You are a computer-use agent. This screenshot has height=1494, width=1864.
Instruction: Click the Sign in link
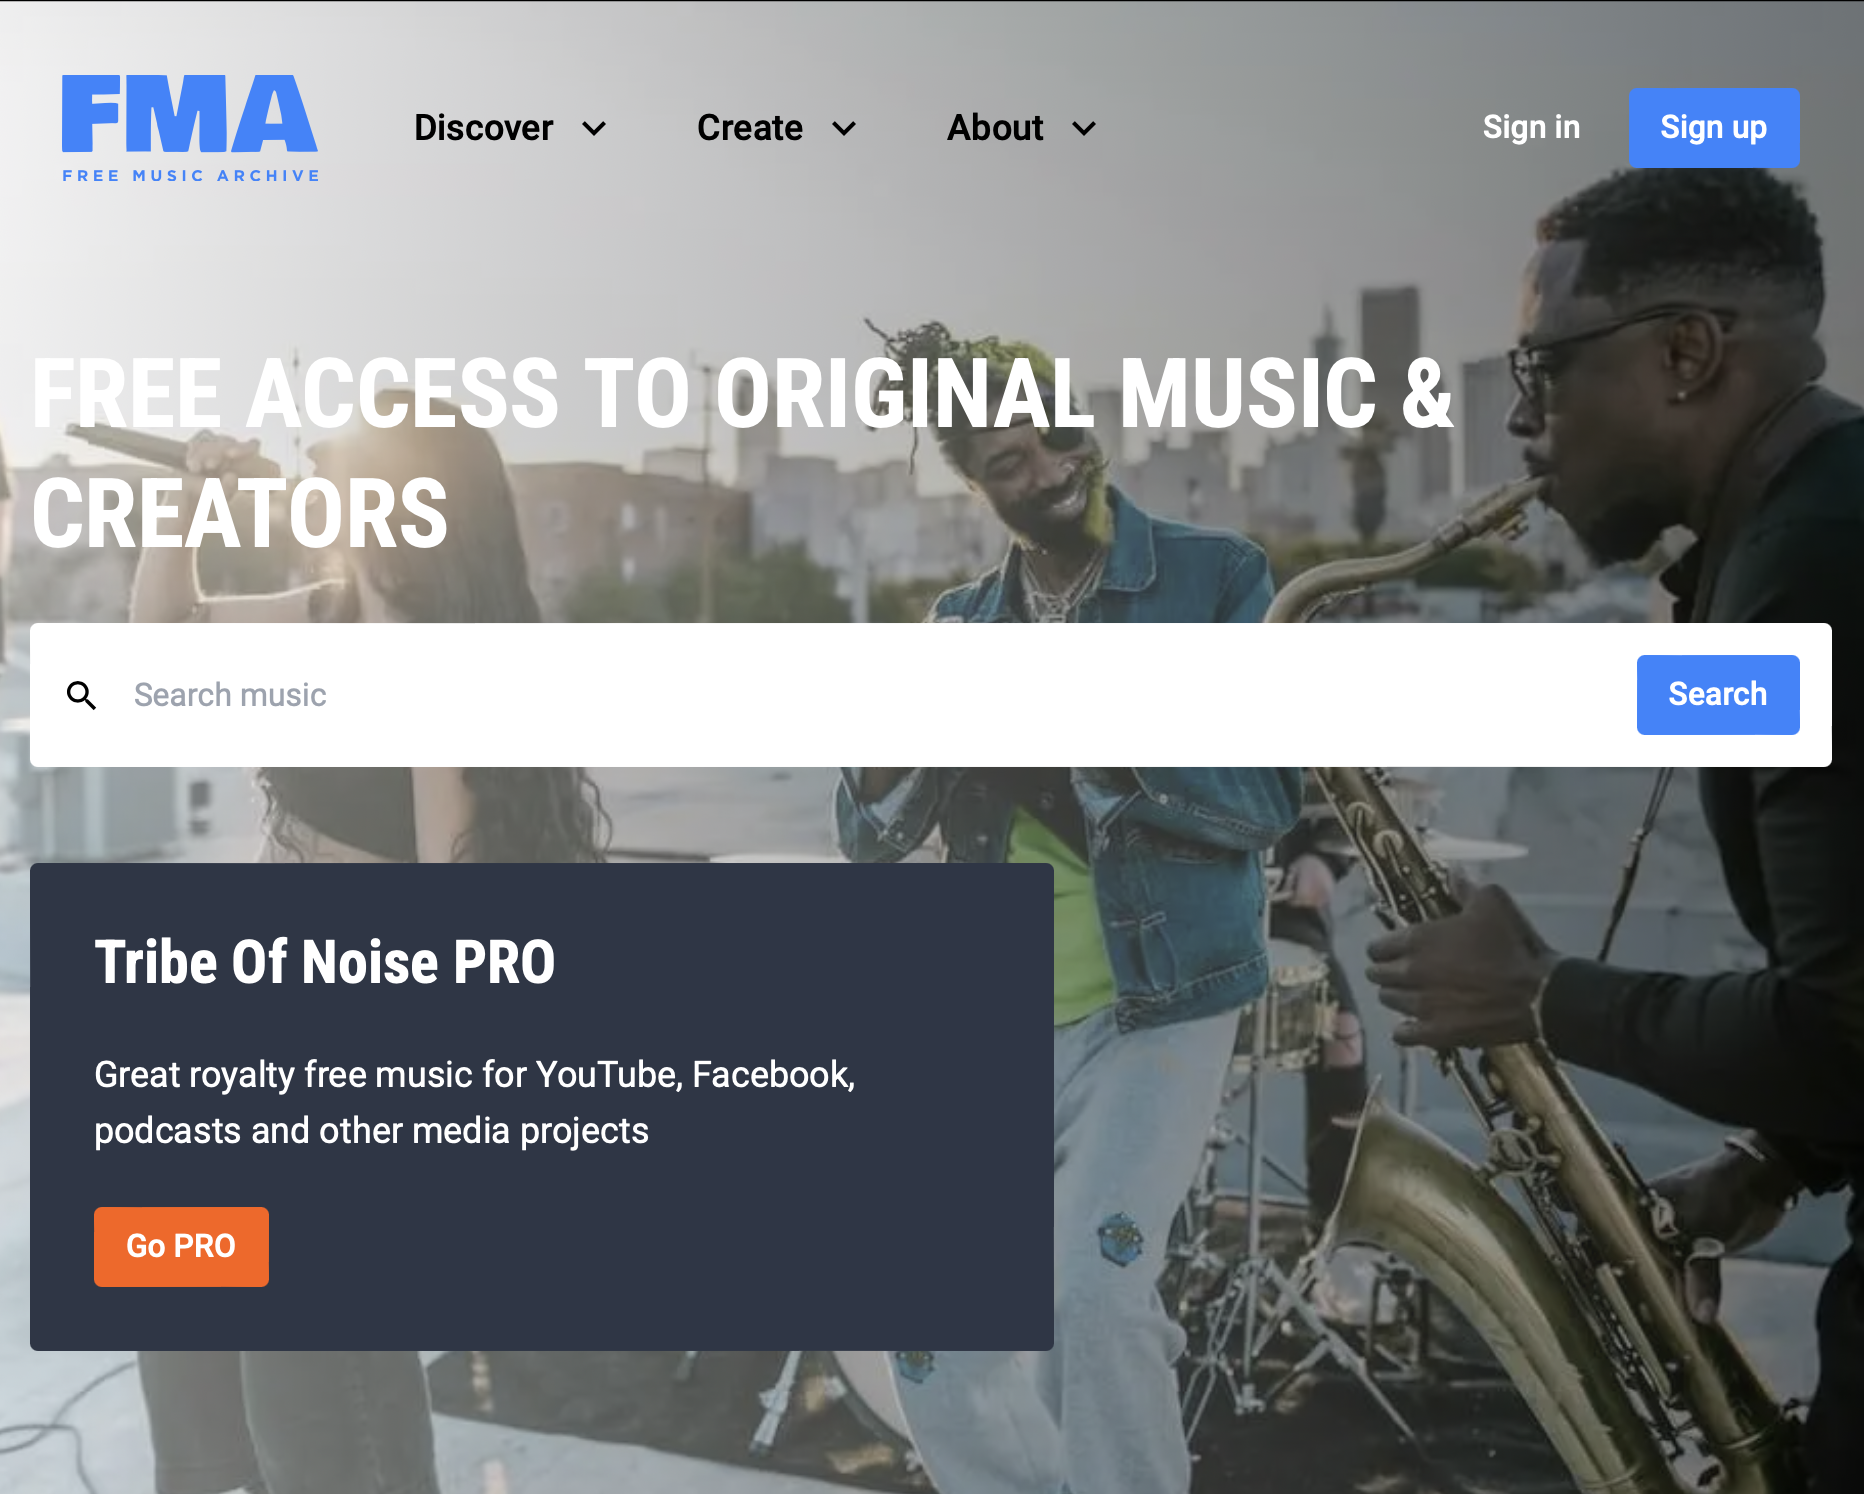pyautogui.click(x=1531, y=128)
